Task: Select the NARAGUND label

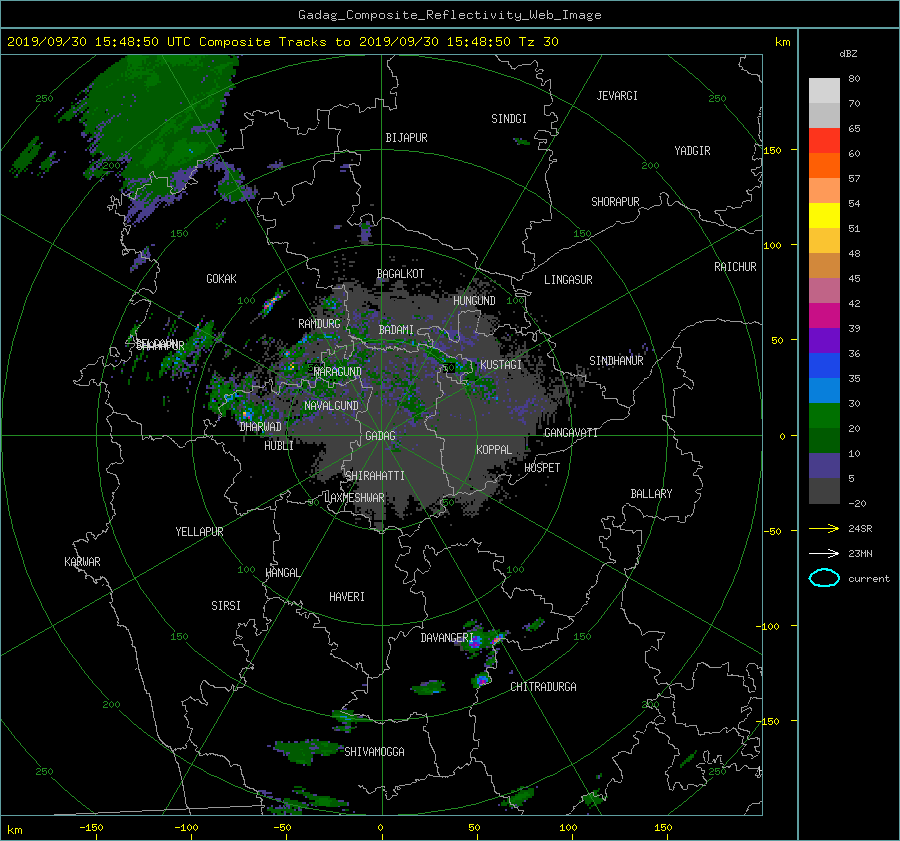Action: coord(338,372)
